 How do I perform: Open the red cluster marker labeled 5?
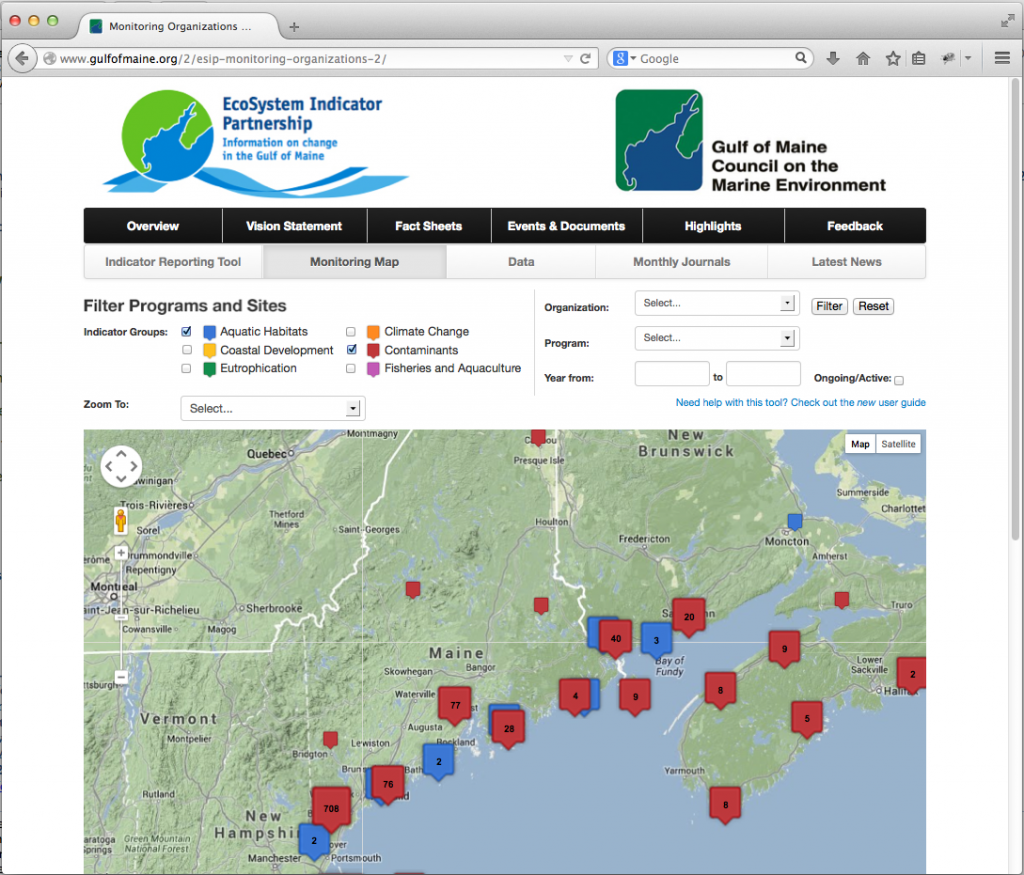[807, 719]
